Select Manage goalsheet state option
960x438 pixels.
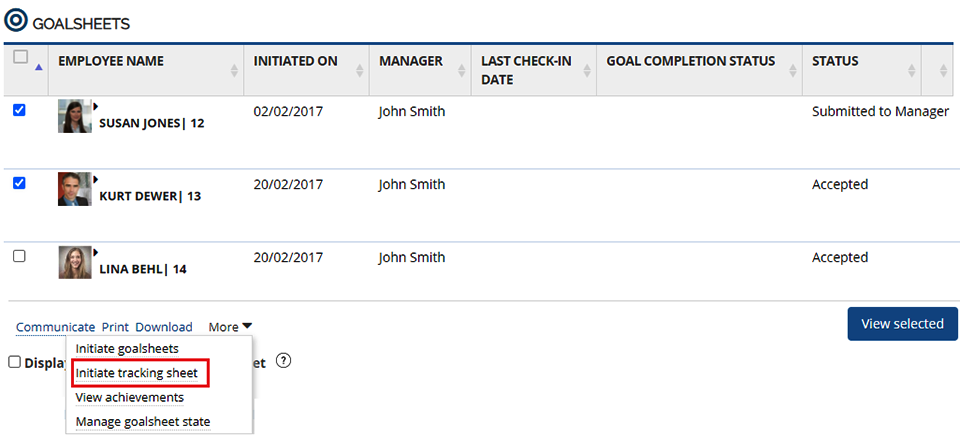point(143,422)
